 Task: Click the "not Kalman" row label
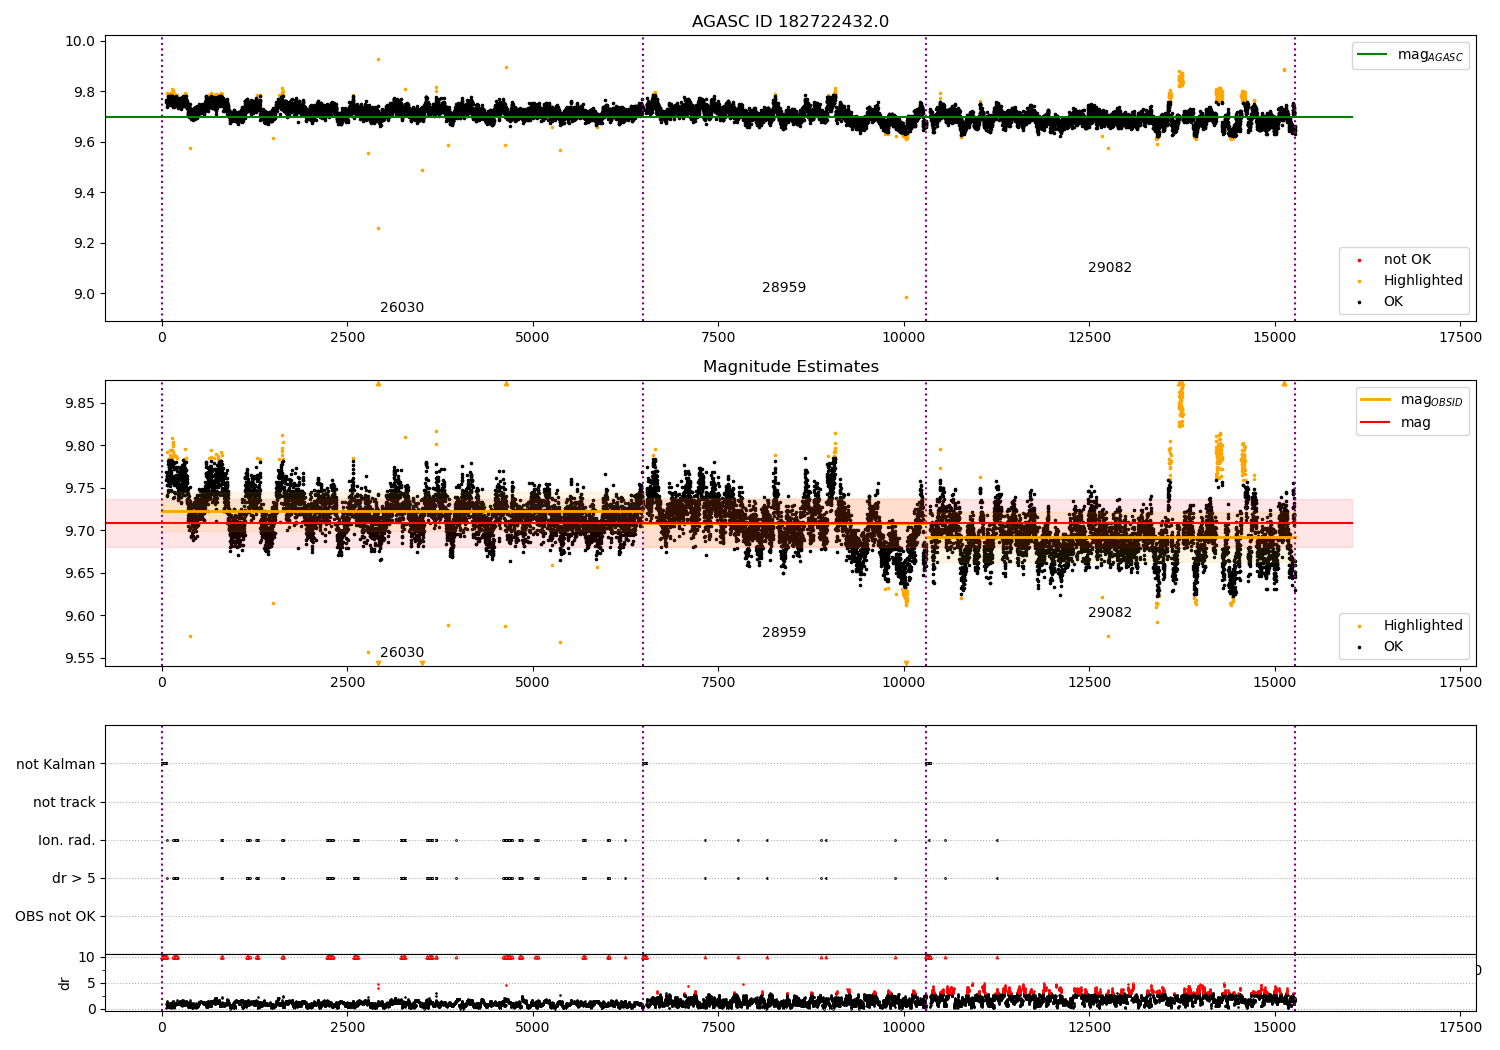[56, 765]
